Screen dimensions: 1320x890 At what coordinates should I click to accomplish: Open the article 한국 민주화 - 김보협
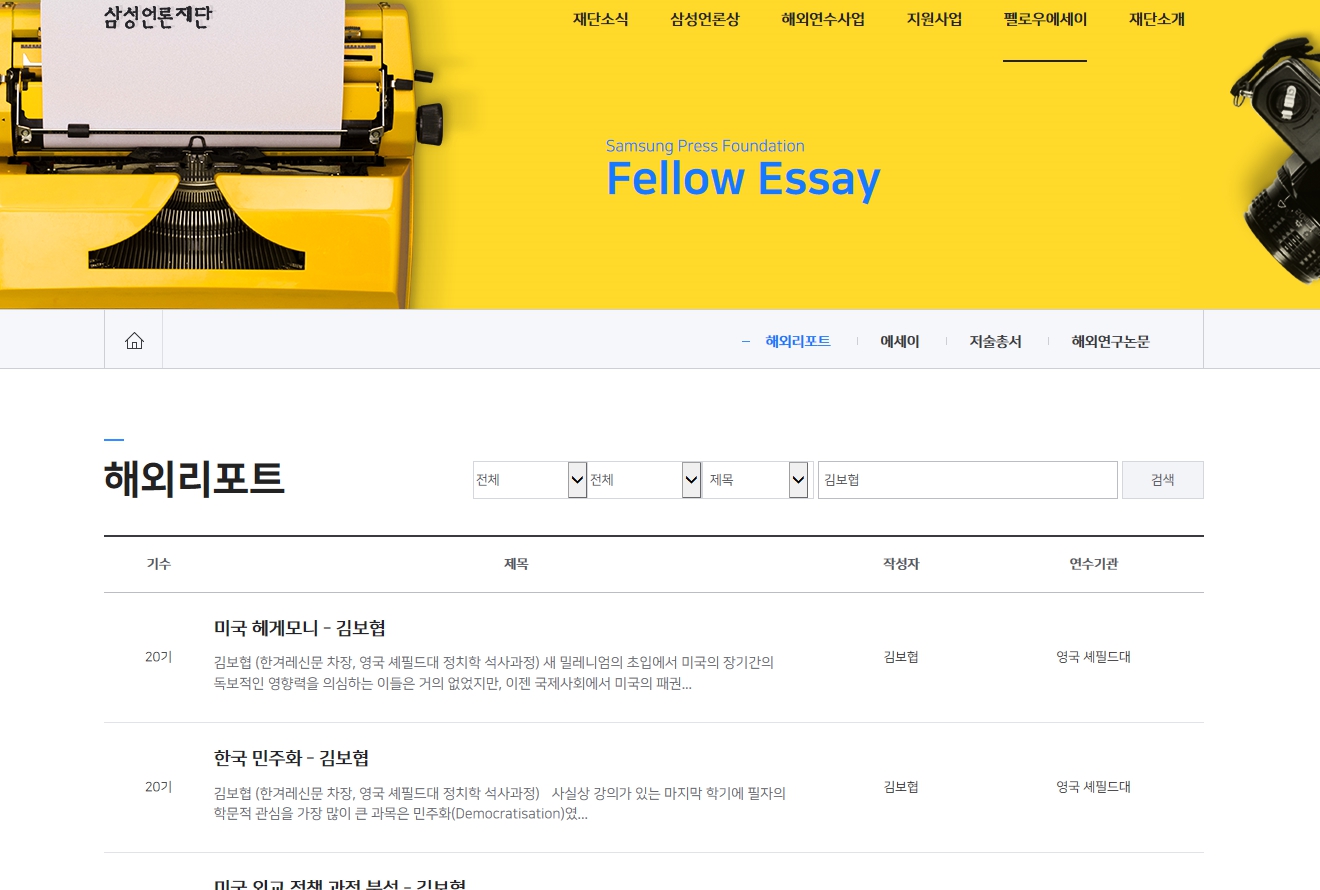tap(291, 758)
